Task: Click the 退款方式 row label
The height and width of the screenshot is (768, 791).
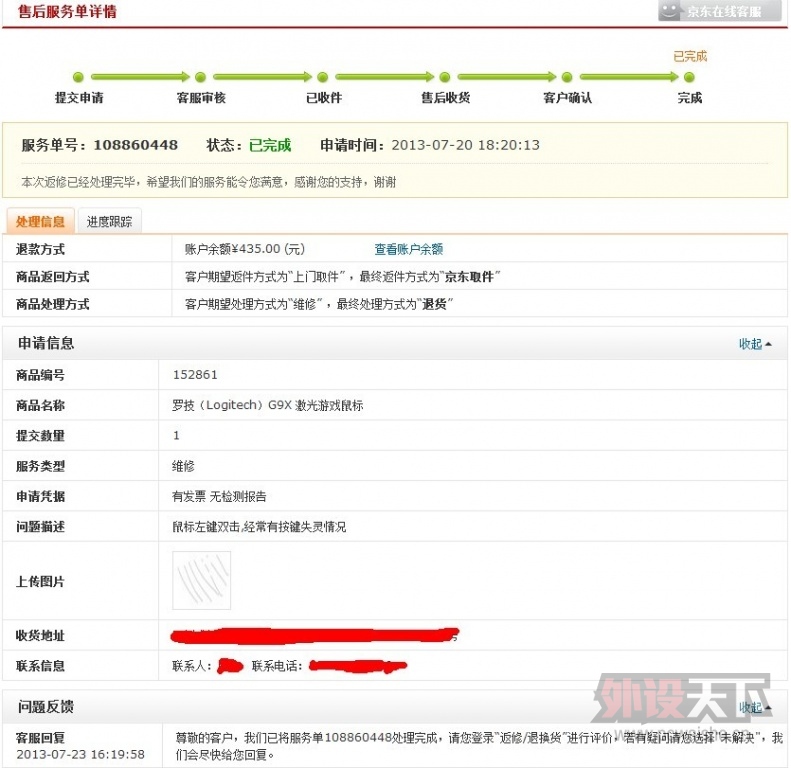Action: click(x=40, y=249)
